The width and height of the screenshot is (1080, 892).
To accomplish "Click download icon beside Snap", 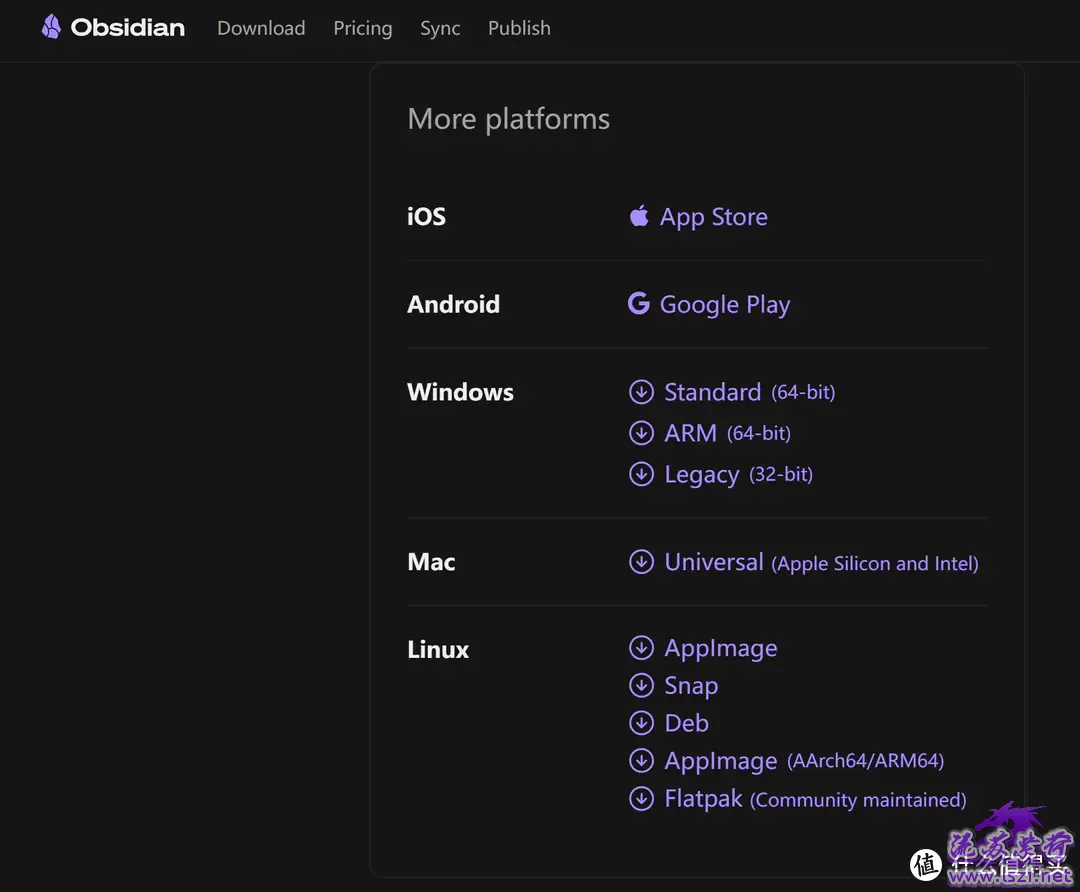I will click(x=641, y=685).
